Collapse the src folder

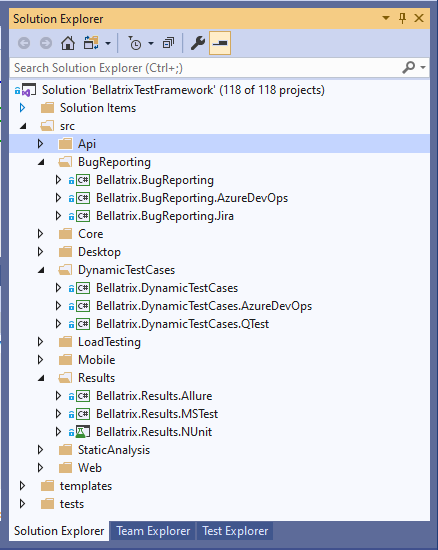pyautogui.click(x=23, y=126)
